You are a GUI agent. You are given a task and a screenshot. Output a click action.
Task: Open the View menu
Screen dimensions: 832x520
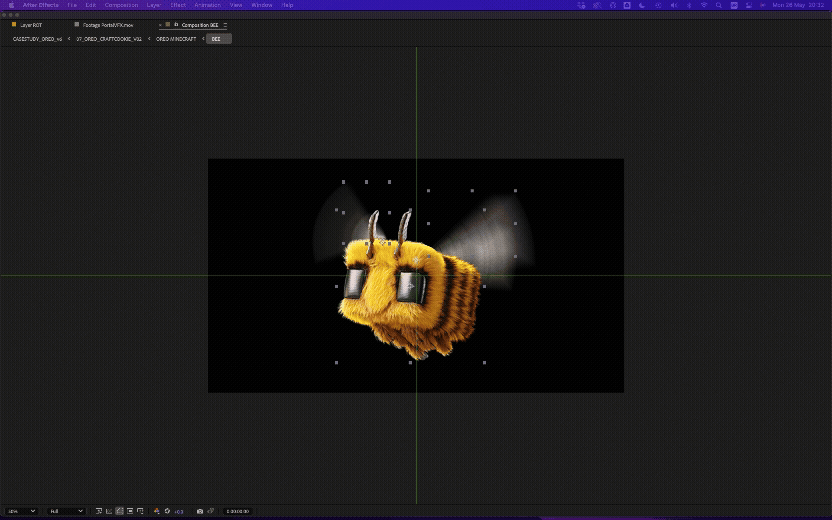[236, 5]
